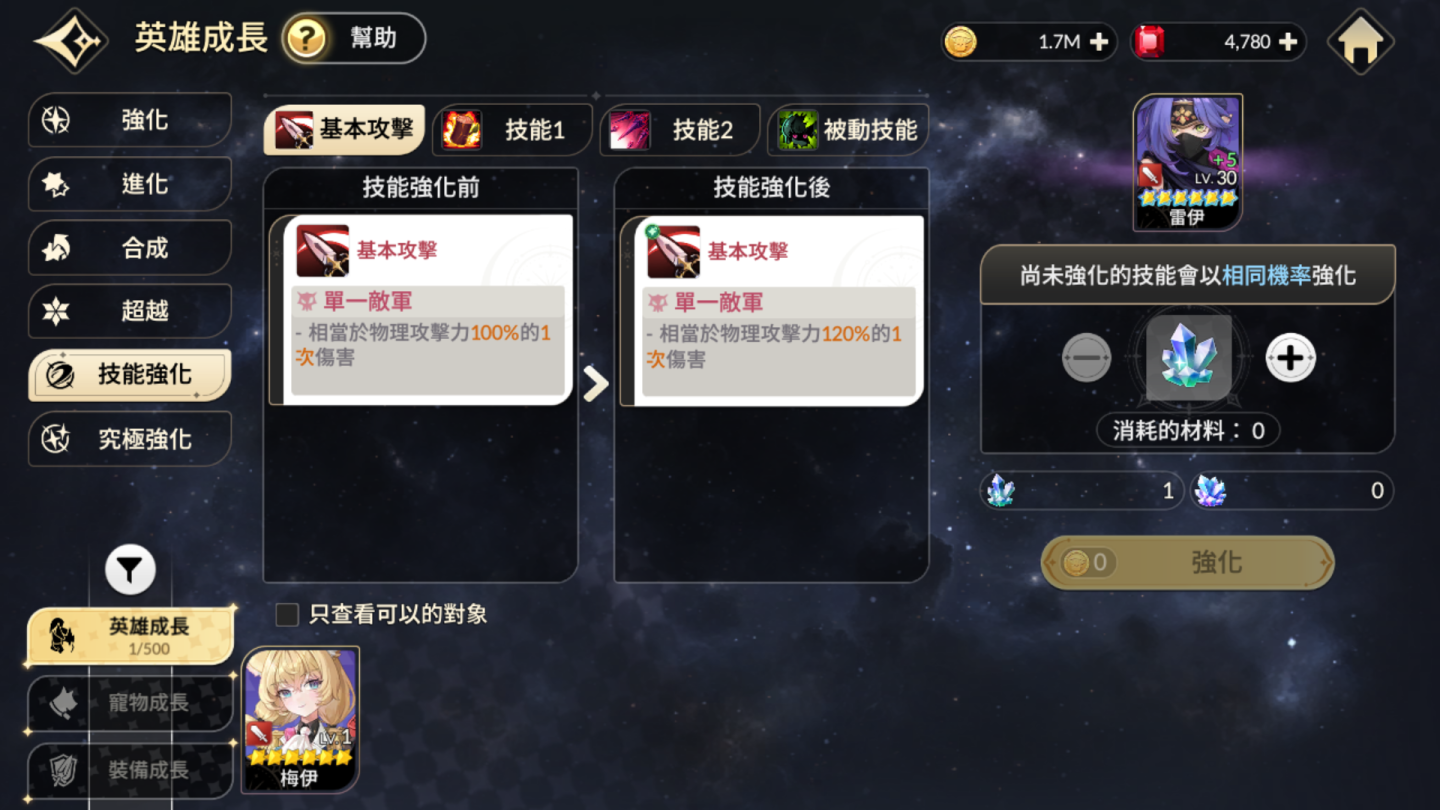This screenshot has width=1440, height=810.
Task: Select the skill crystal material icon
Action: (1188, 358)
